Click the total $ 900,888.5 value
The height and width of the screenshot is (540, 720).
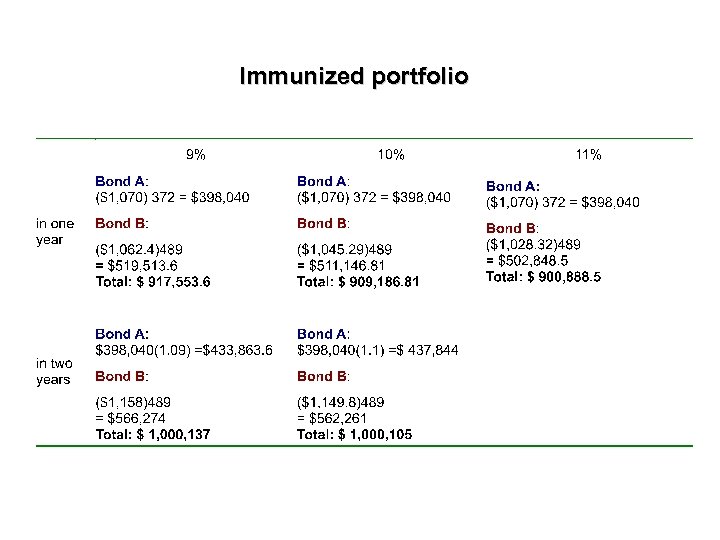(543, 276)
